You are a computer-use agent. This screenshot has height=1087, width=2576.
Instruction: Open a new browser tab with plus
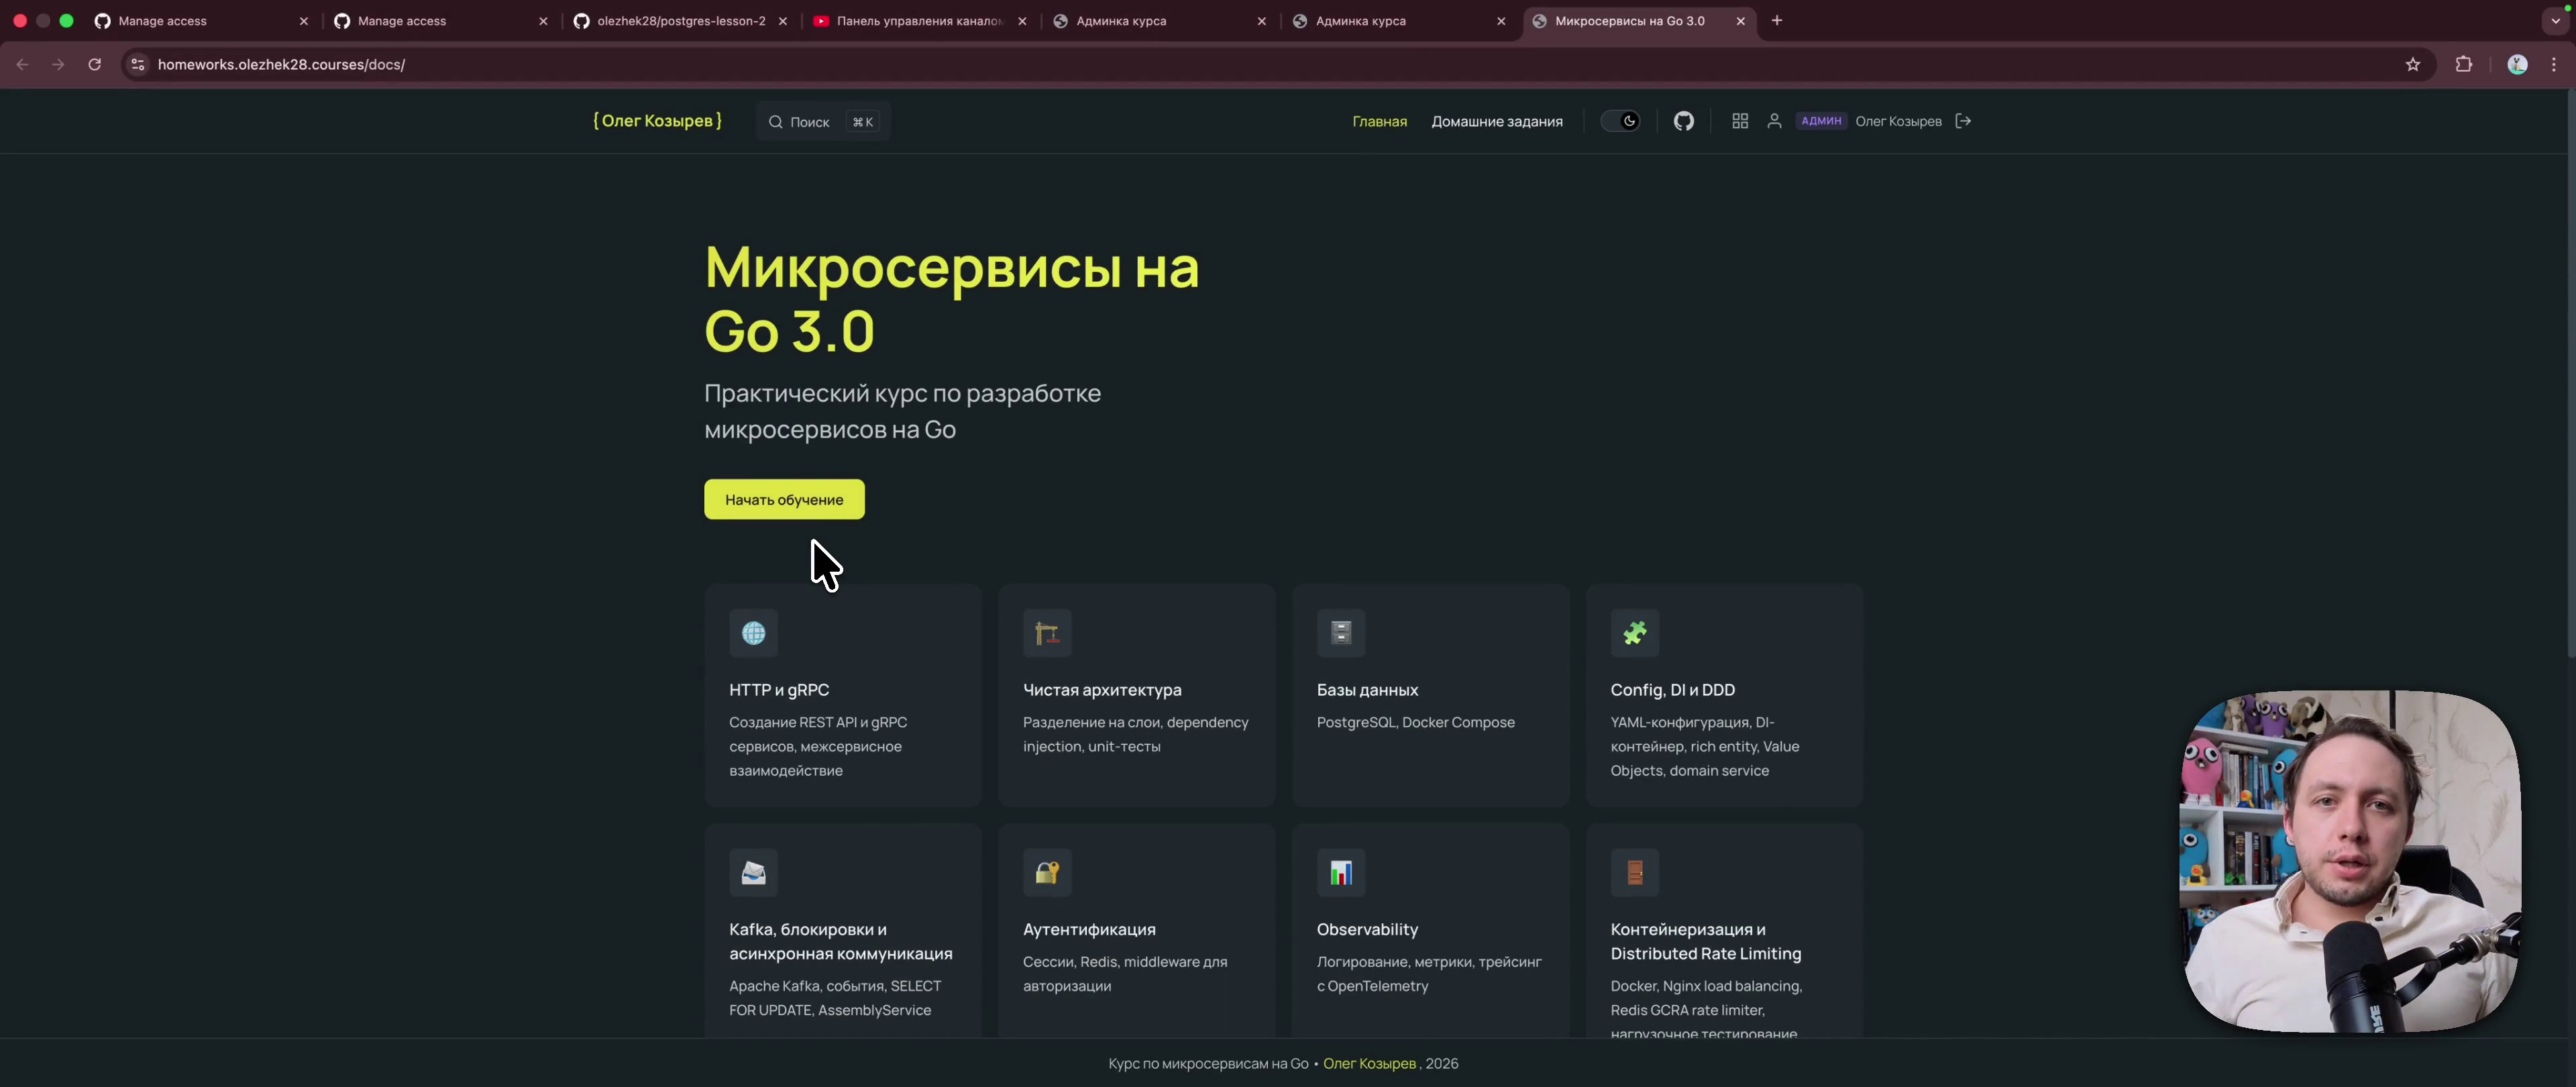pyautogui.click(x=1777, y=20)
